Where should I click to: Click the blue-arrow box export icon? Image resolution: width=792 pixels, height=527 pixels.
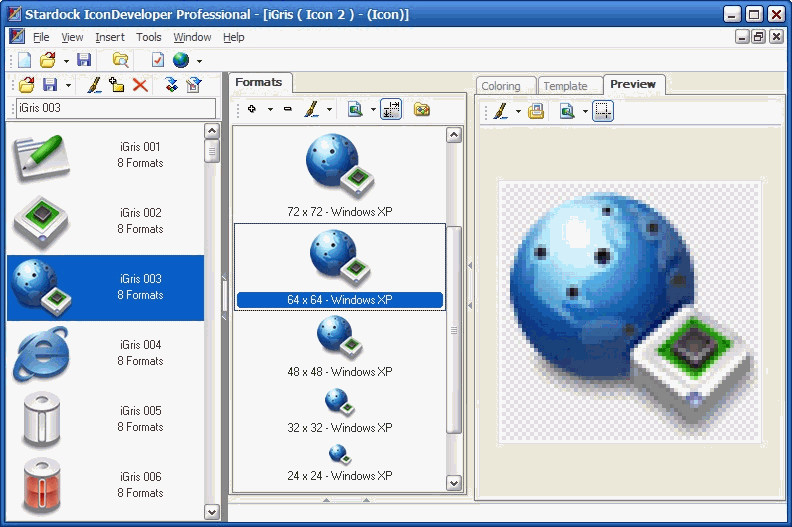click(193, 84)
